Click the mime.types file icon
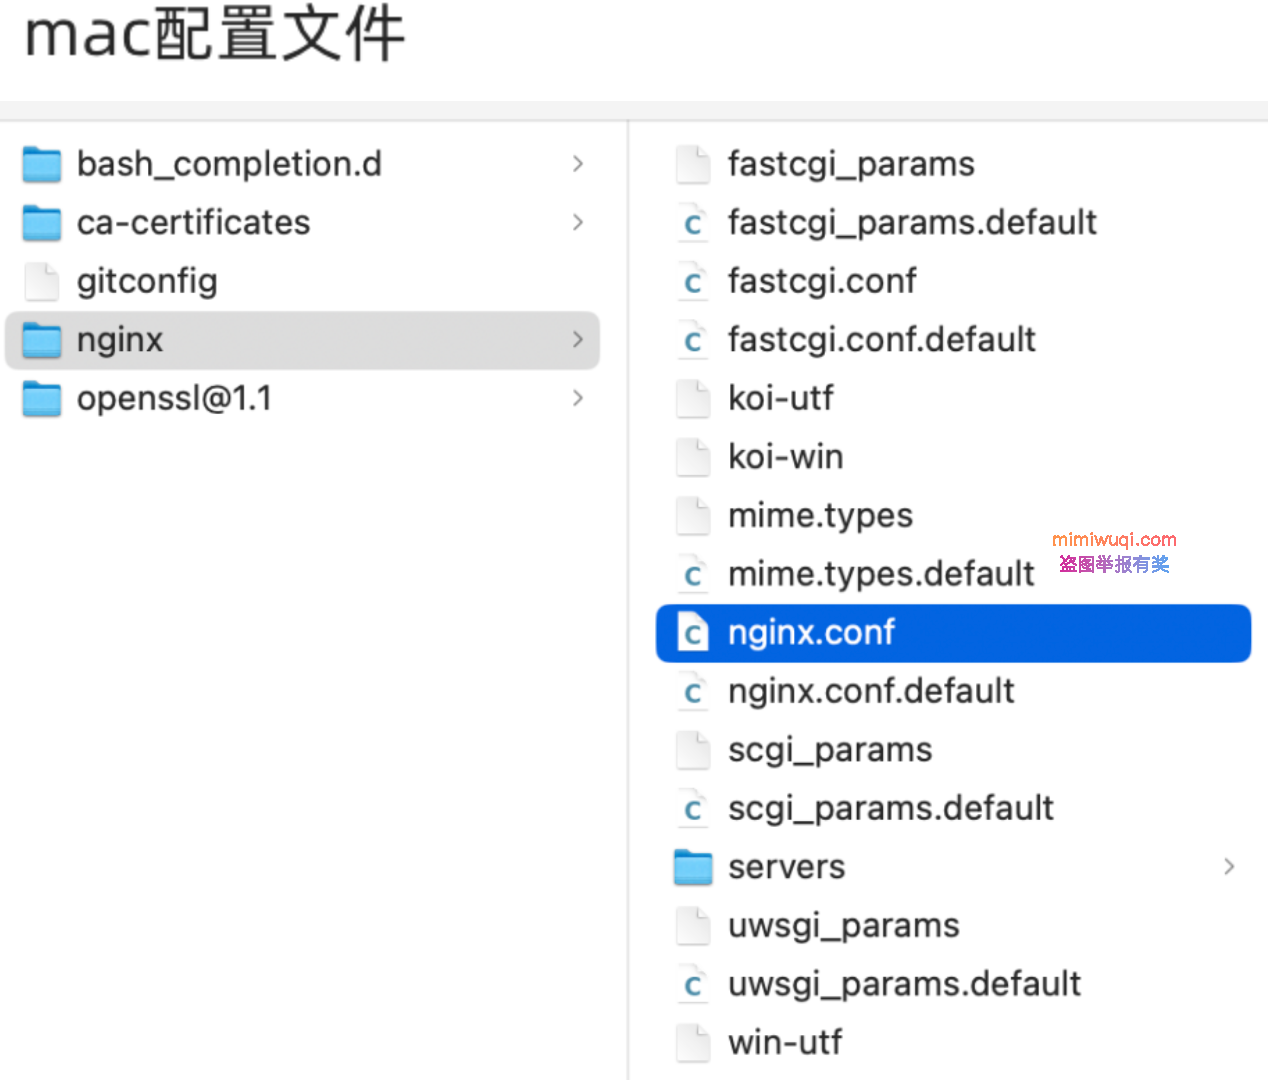Image resolution: width=1268 pixels, height=1080 pixels. point(693,516)
